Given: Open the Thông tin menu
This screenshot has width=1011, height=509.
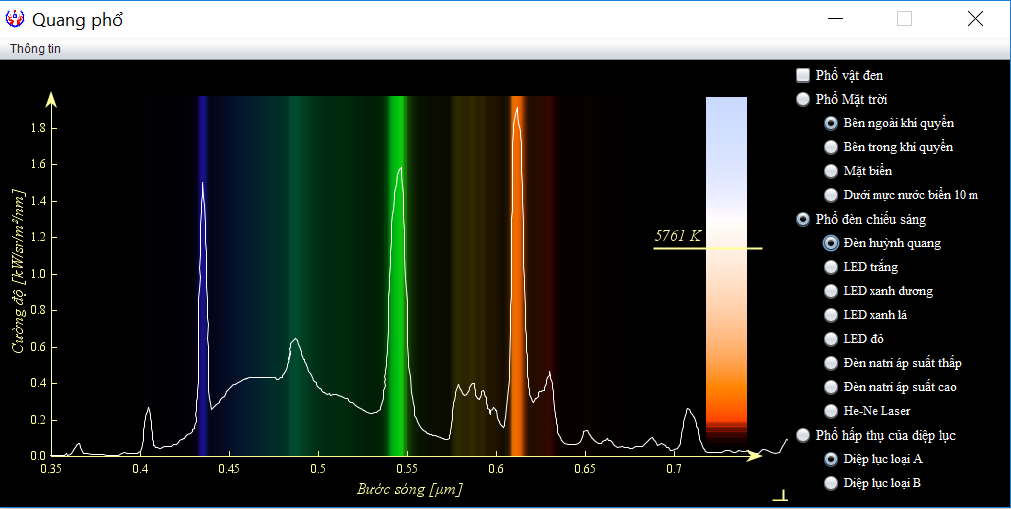Looking at the screenshot, I should pos(35,48).
